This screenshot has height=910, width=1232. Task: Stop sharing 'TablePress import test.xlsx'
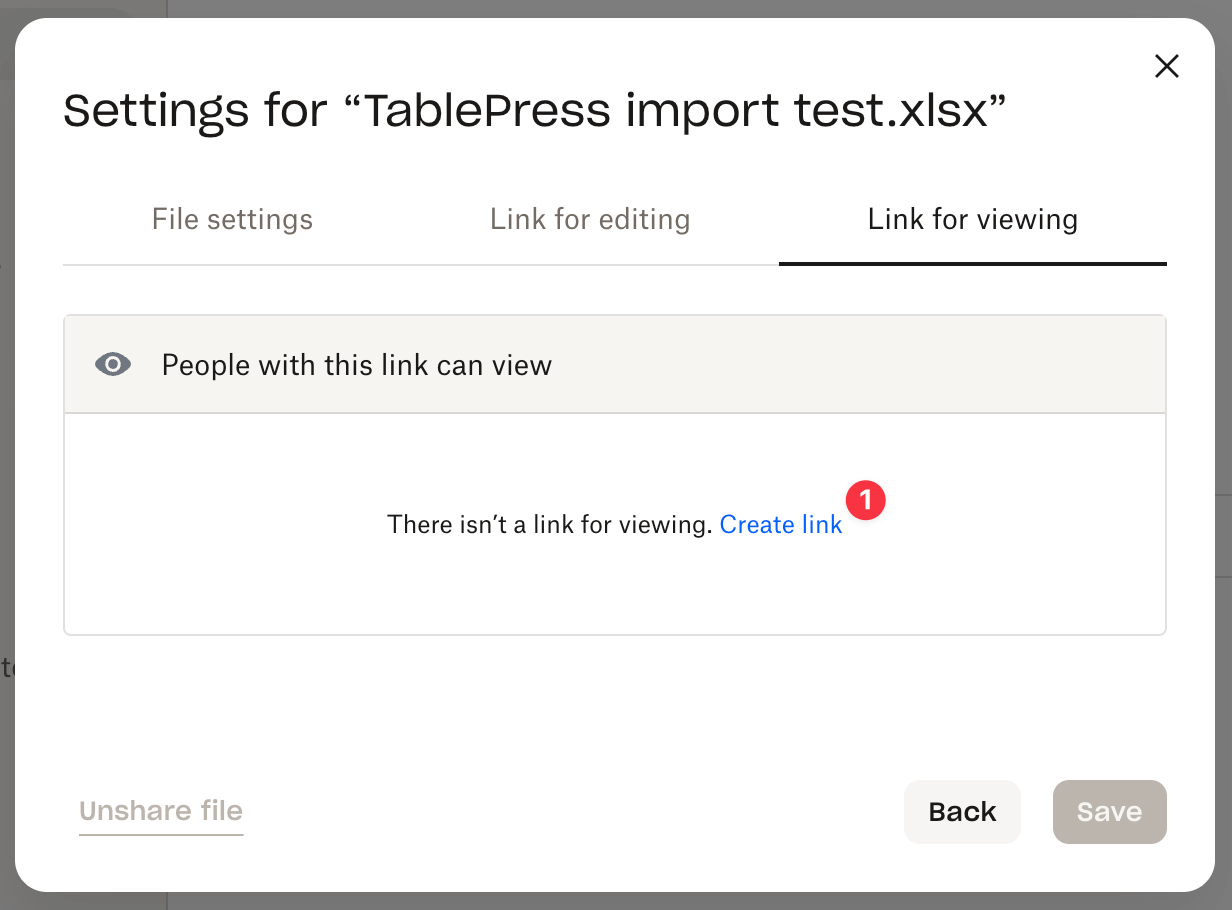[160, 811]
